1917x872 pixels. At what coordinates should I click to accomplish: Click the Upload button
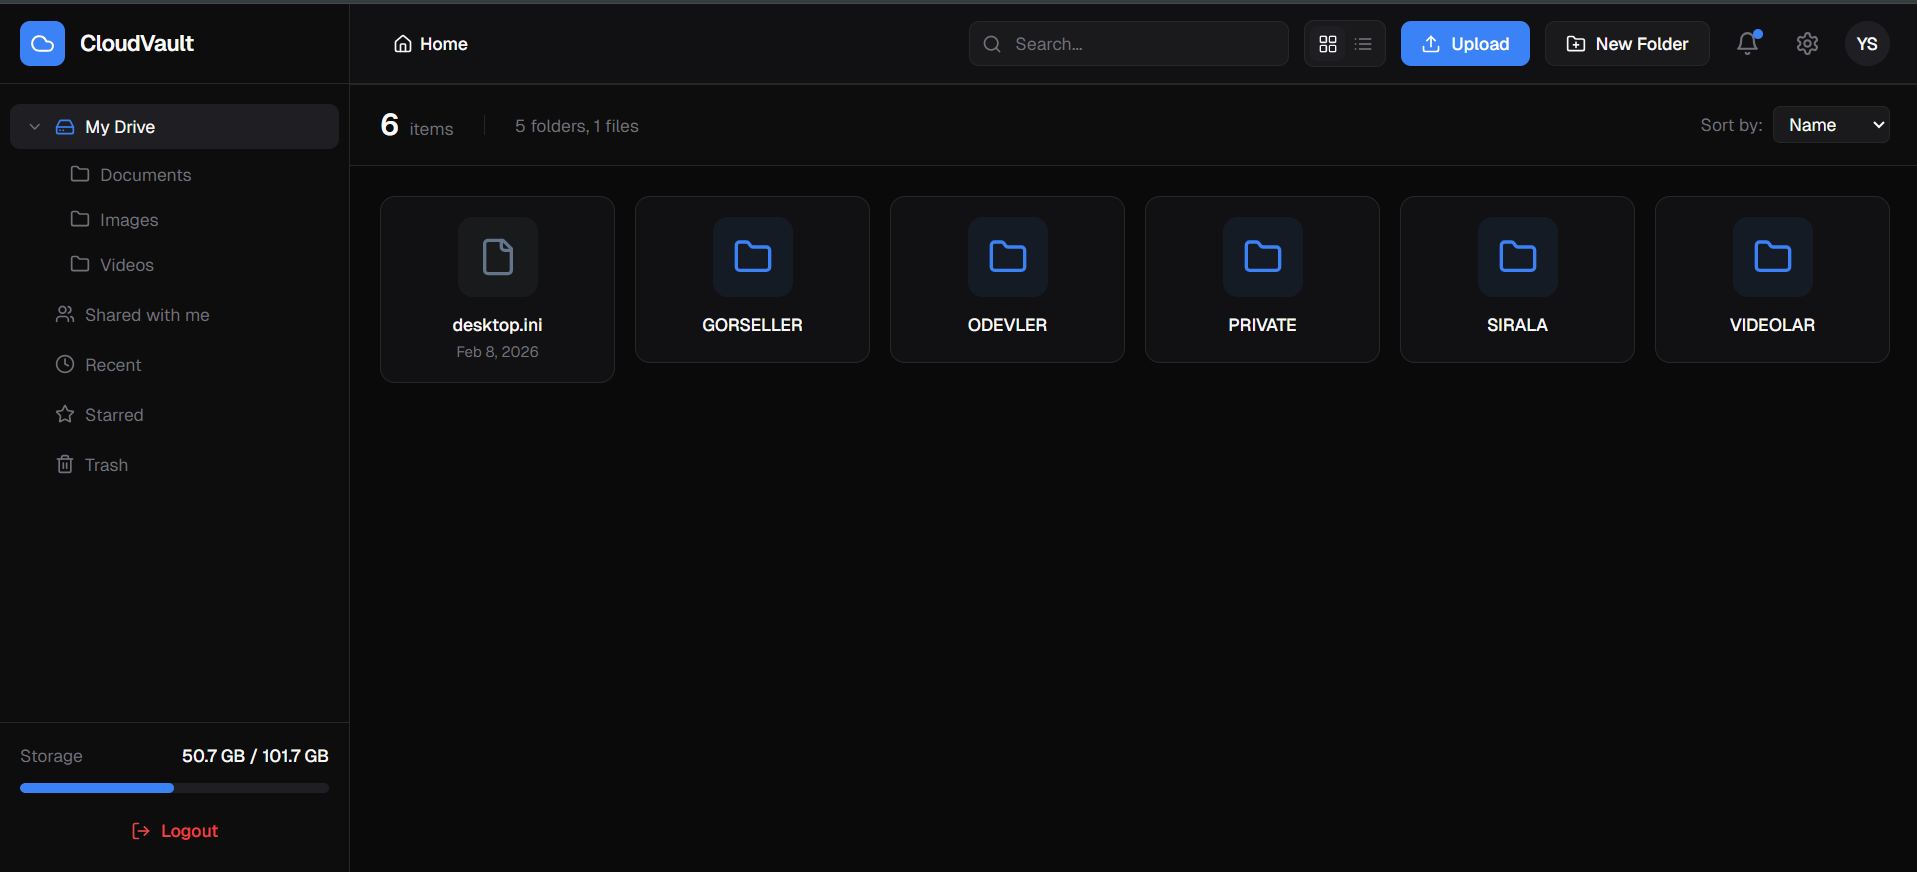1464,44
